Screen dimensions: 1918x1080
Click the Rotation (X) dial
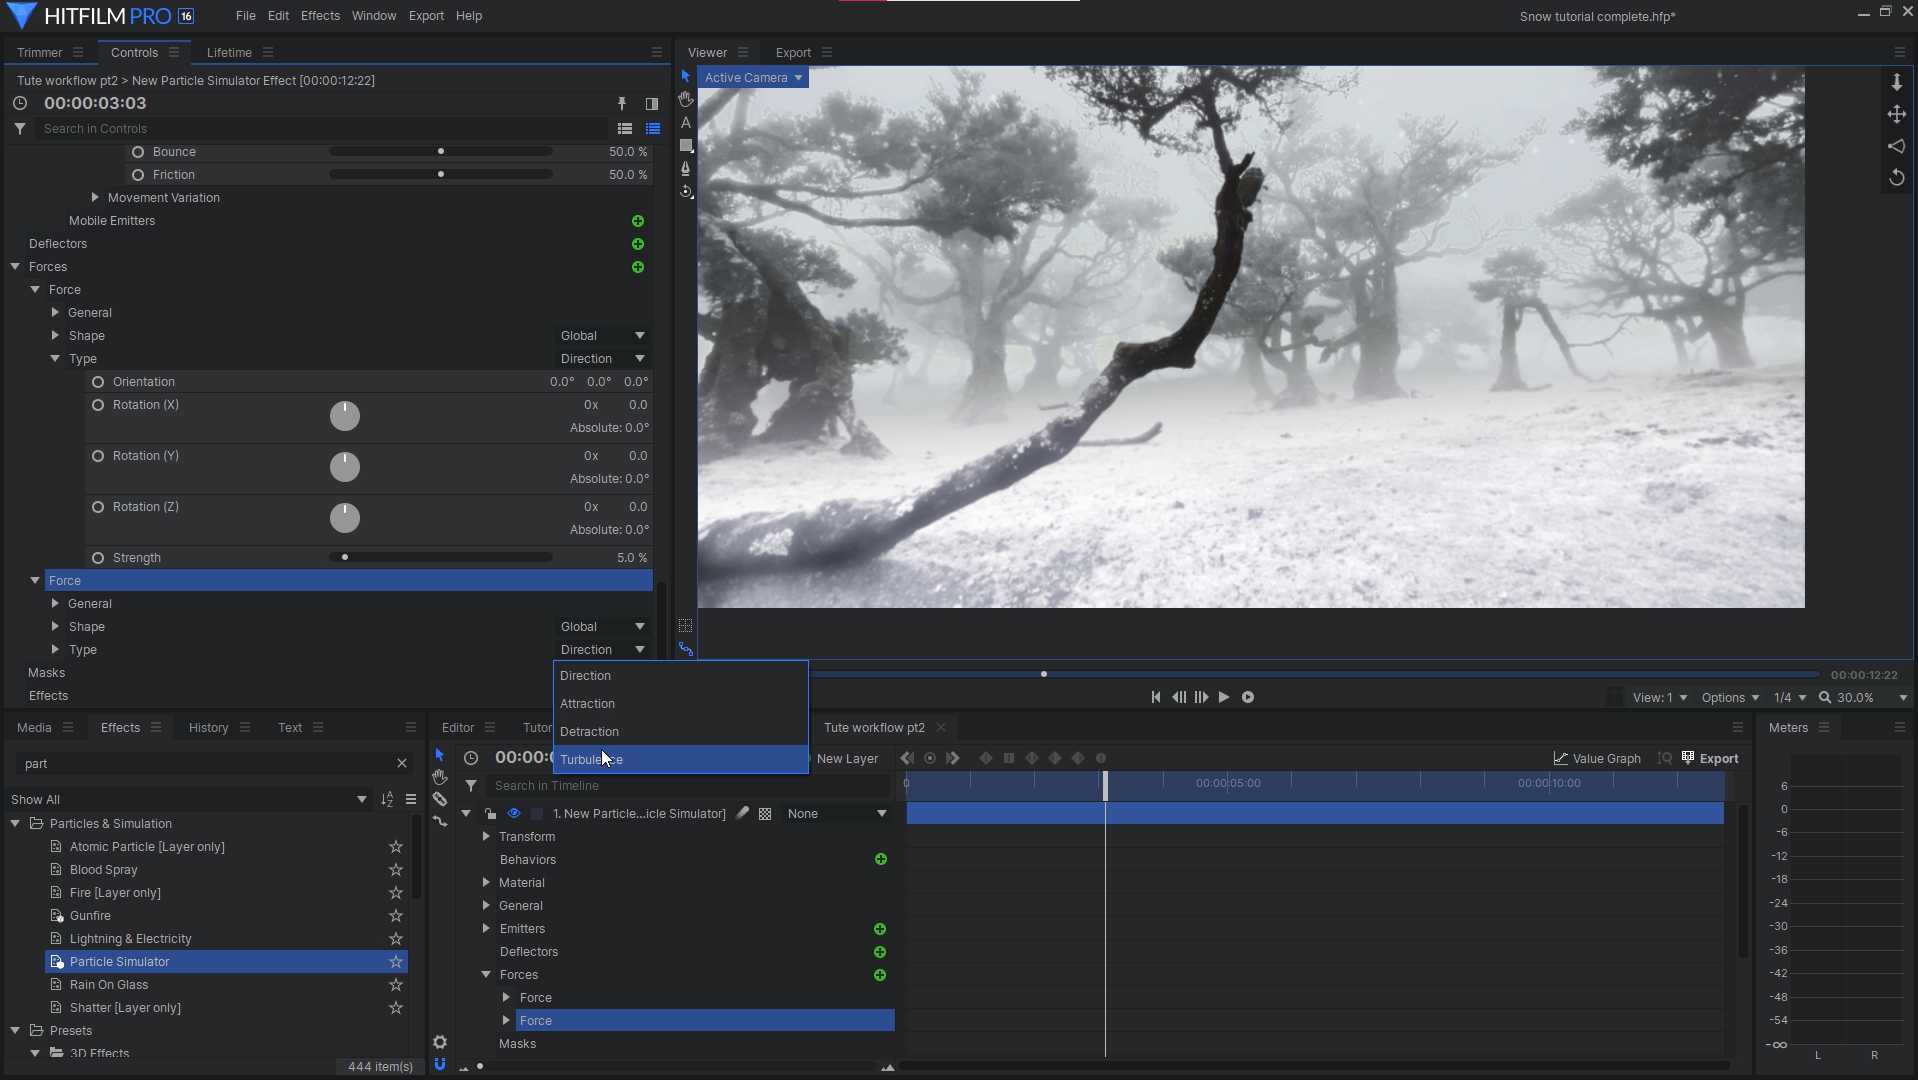click(345, 416)
